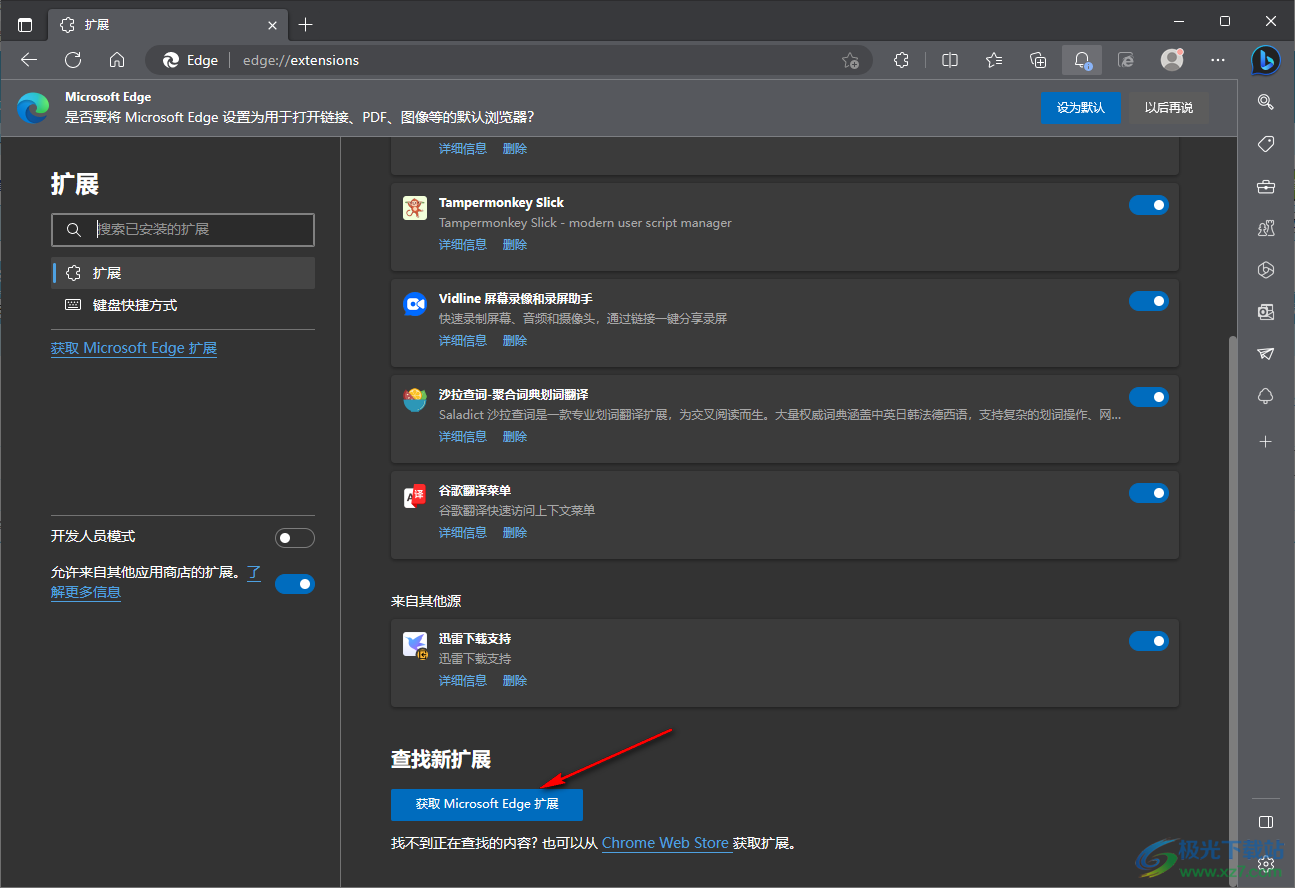The height and width of the screenshot is (888, 1295).
Task: Open sidebar search icon
Action: pyautogui.click(x=1266, y=102)
